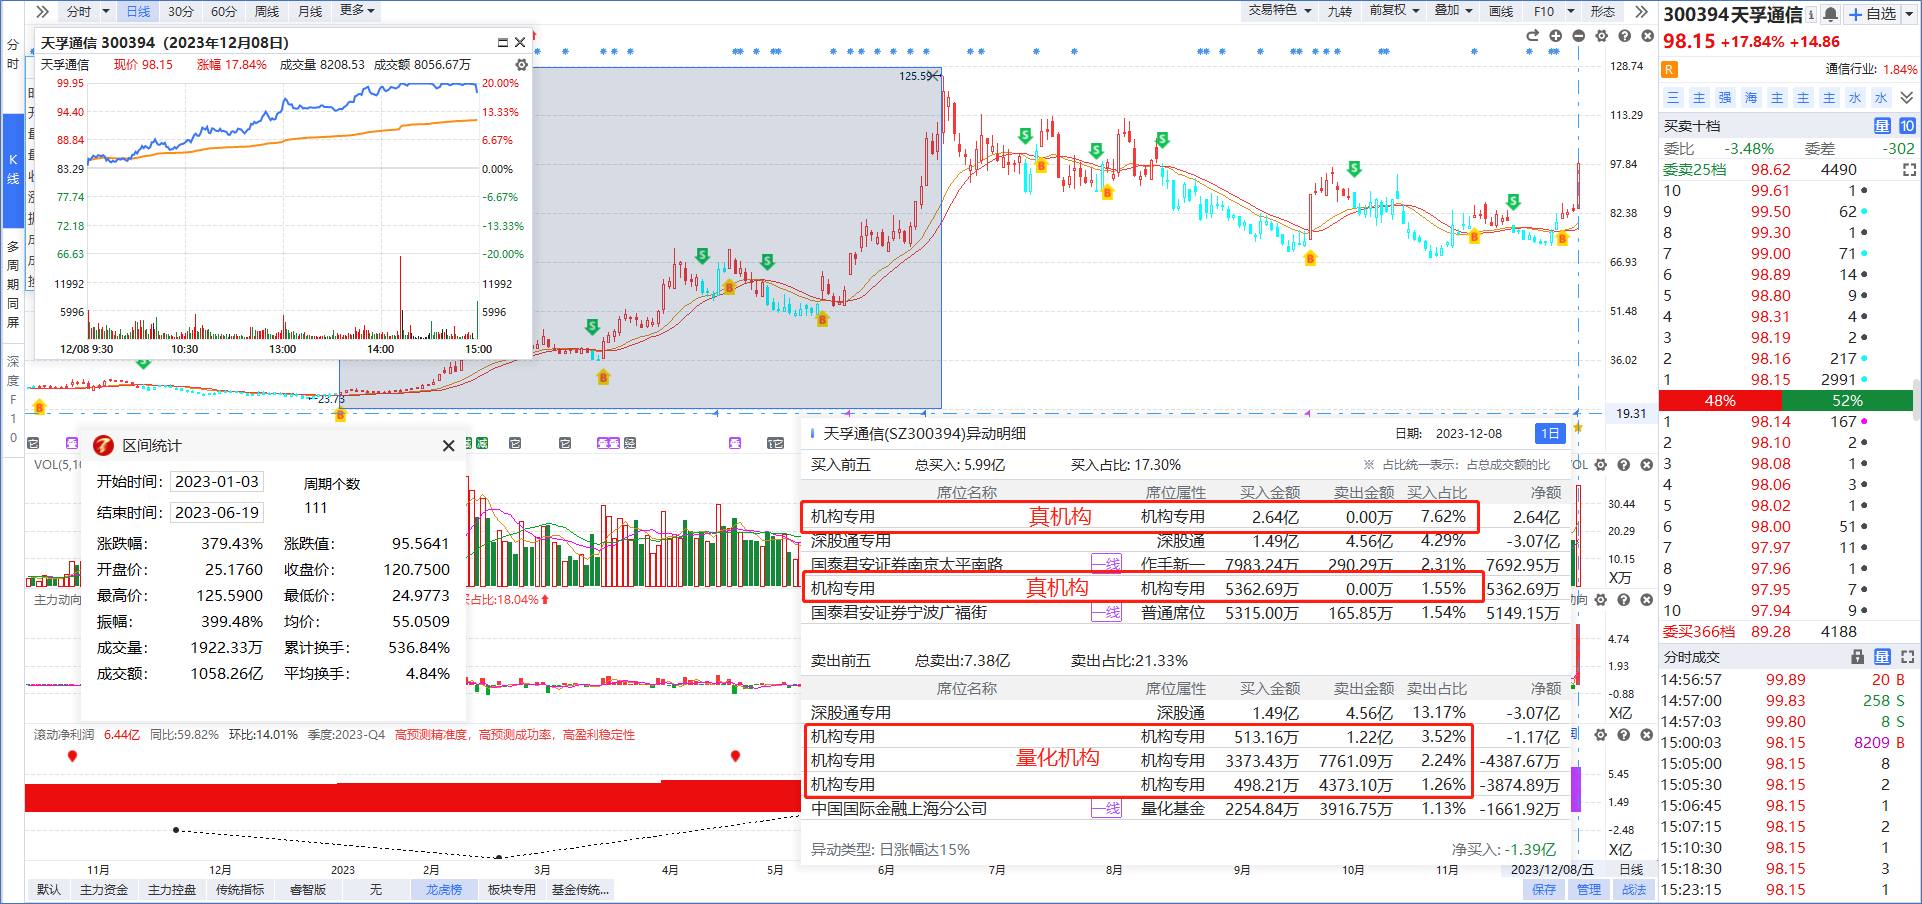This screenshot has height=904, width=1922.
Task: Click the 强 tag in stock tags row
Action: point(1725,98)
